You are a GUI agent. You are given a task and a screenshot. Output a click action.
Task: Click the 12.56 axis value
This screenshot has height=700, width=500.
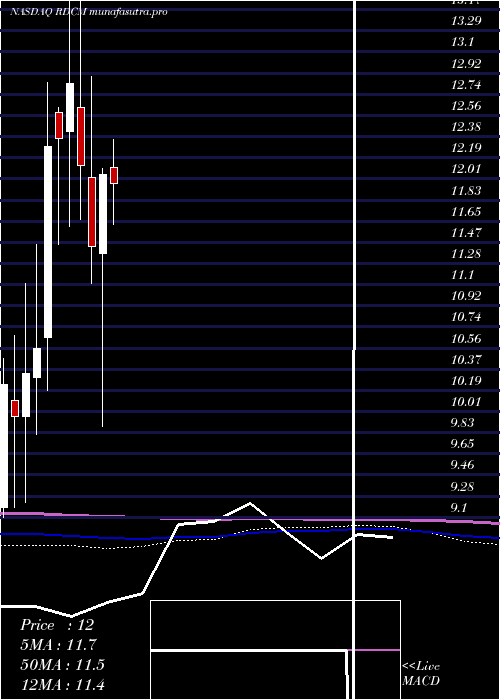coord(466,106)
